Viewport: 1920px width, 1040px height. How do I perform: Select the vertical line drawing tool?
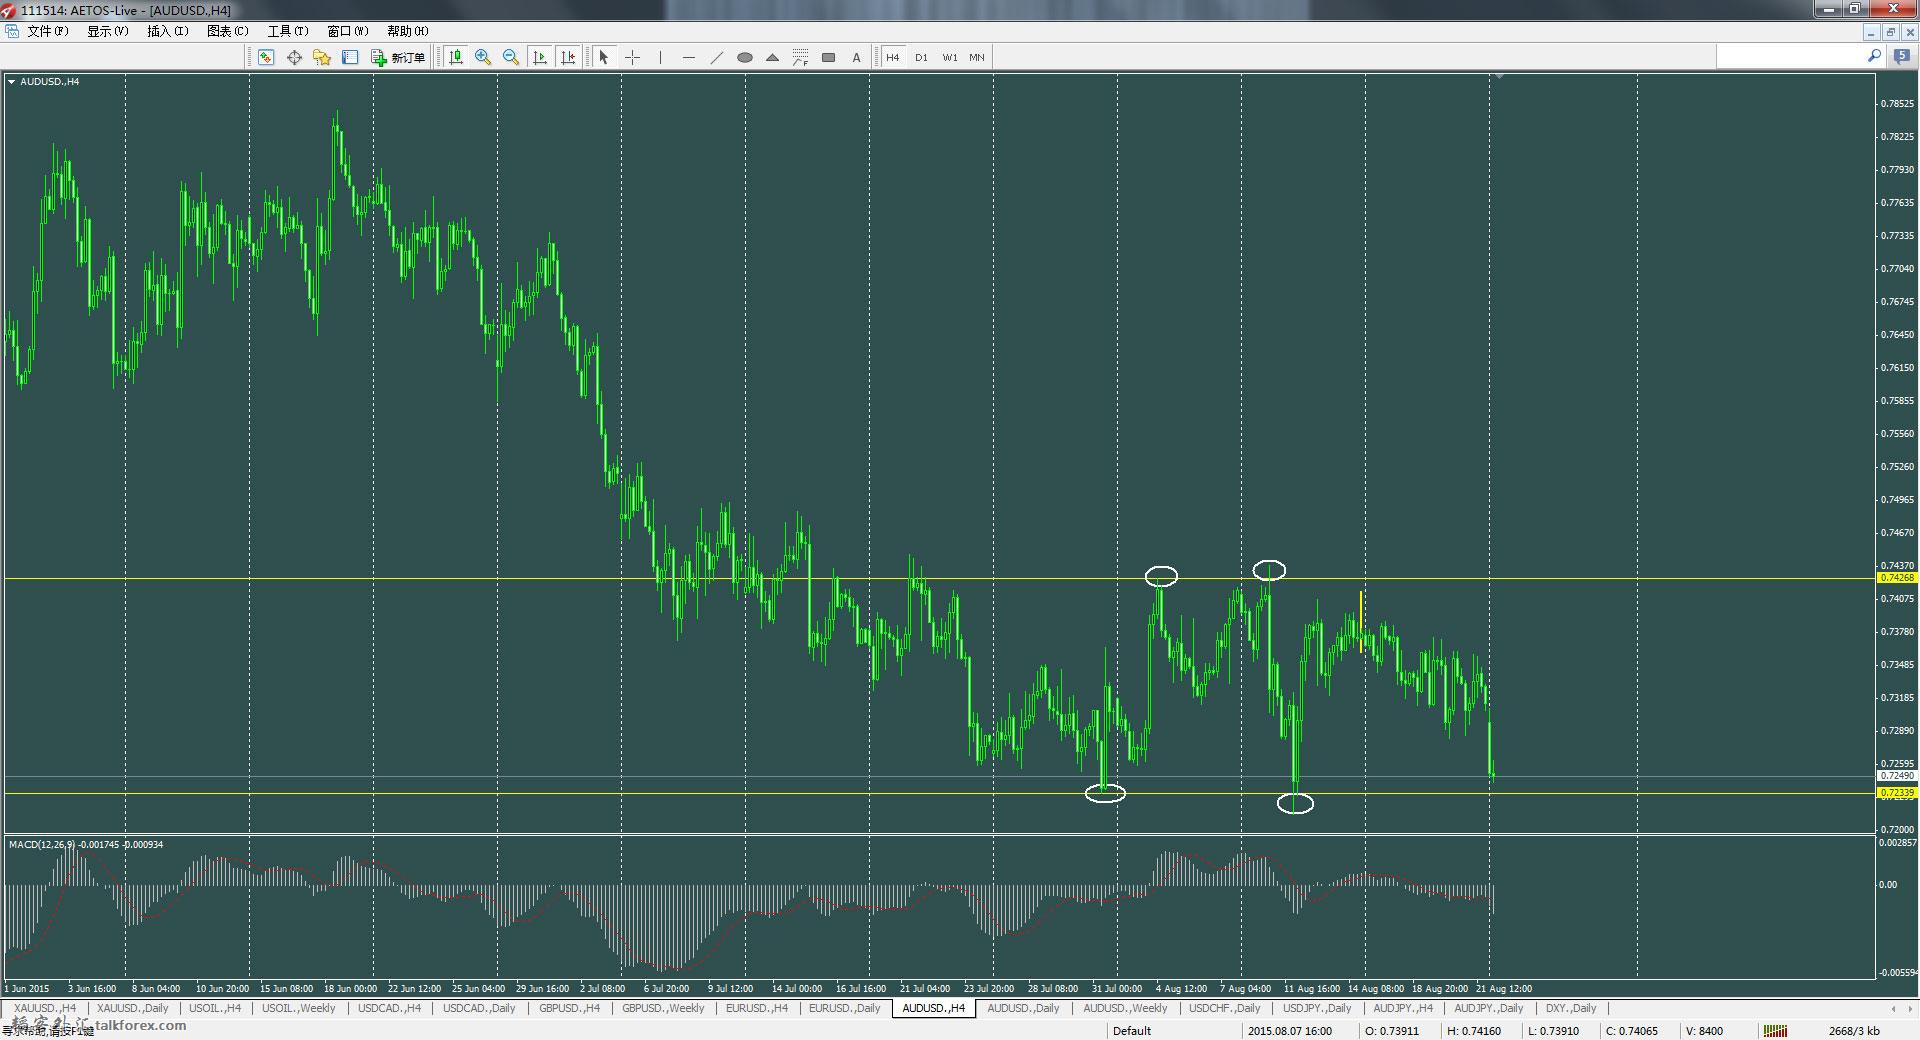point(660,57)
